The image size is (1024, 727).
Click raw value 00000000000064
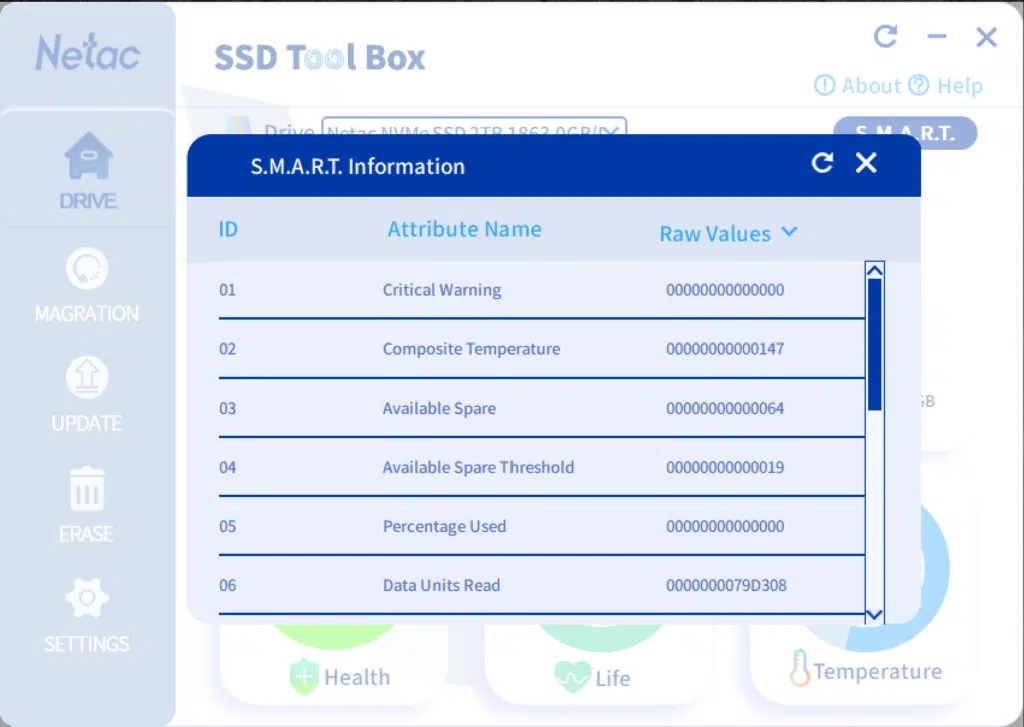tap(725, 408)
